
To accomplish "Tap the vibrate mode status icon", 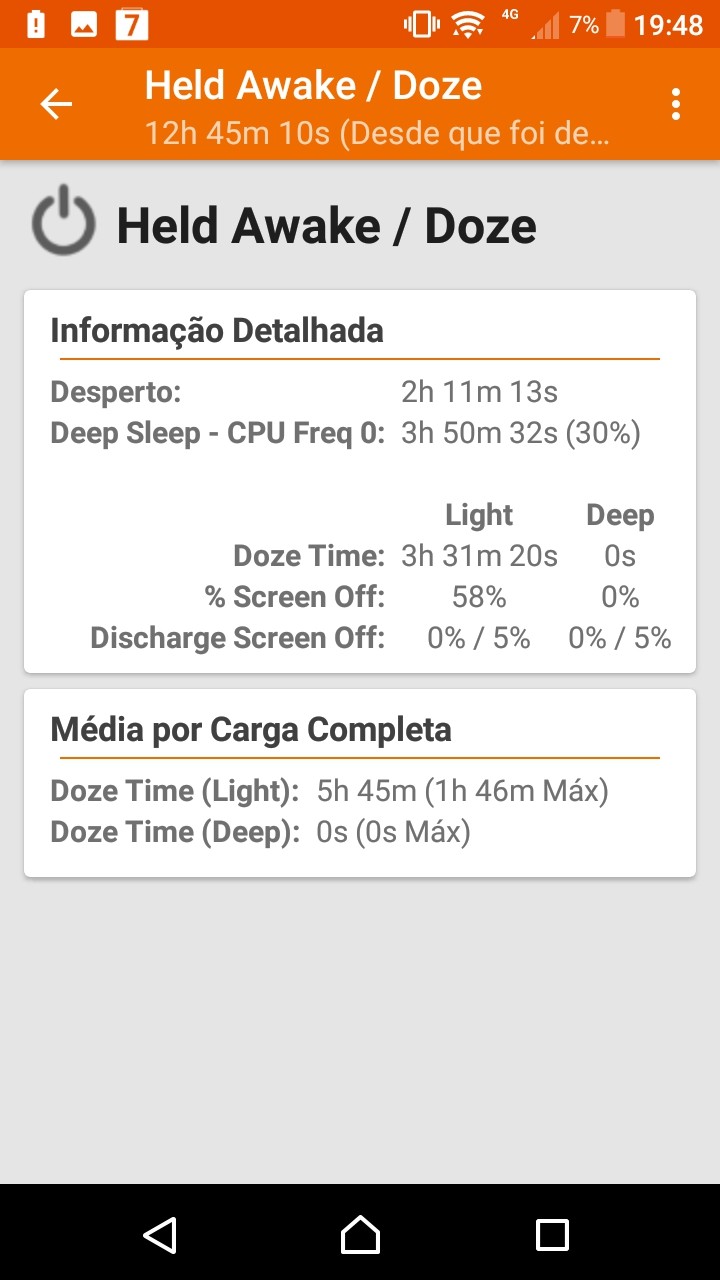I will pyautogui.click(x=421, y=24).
